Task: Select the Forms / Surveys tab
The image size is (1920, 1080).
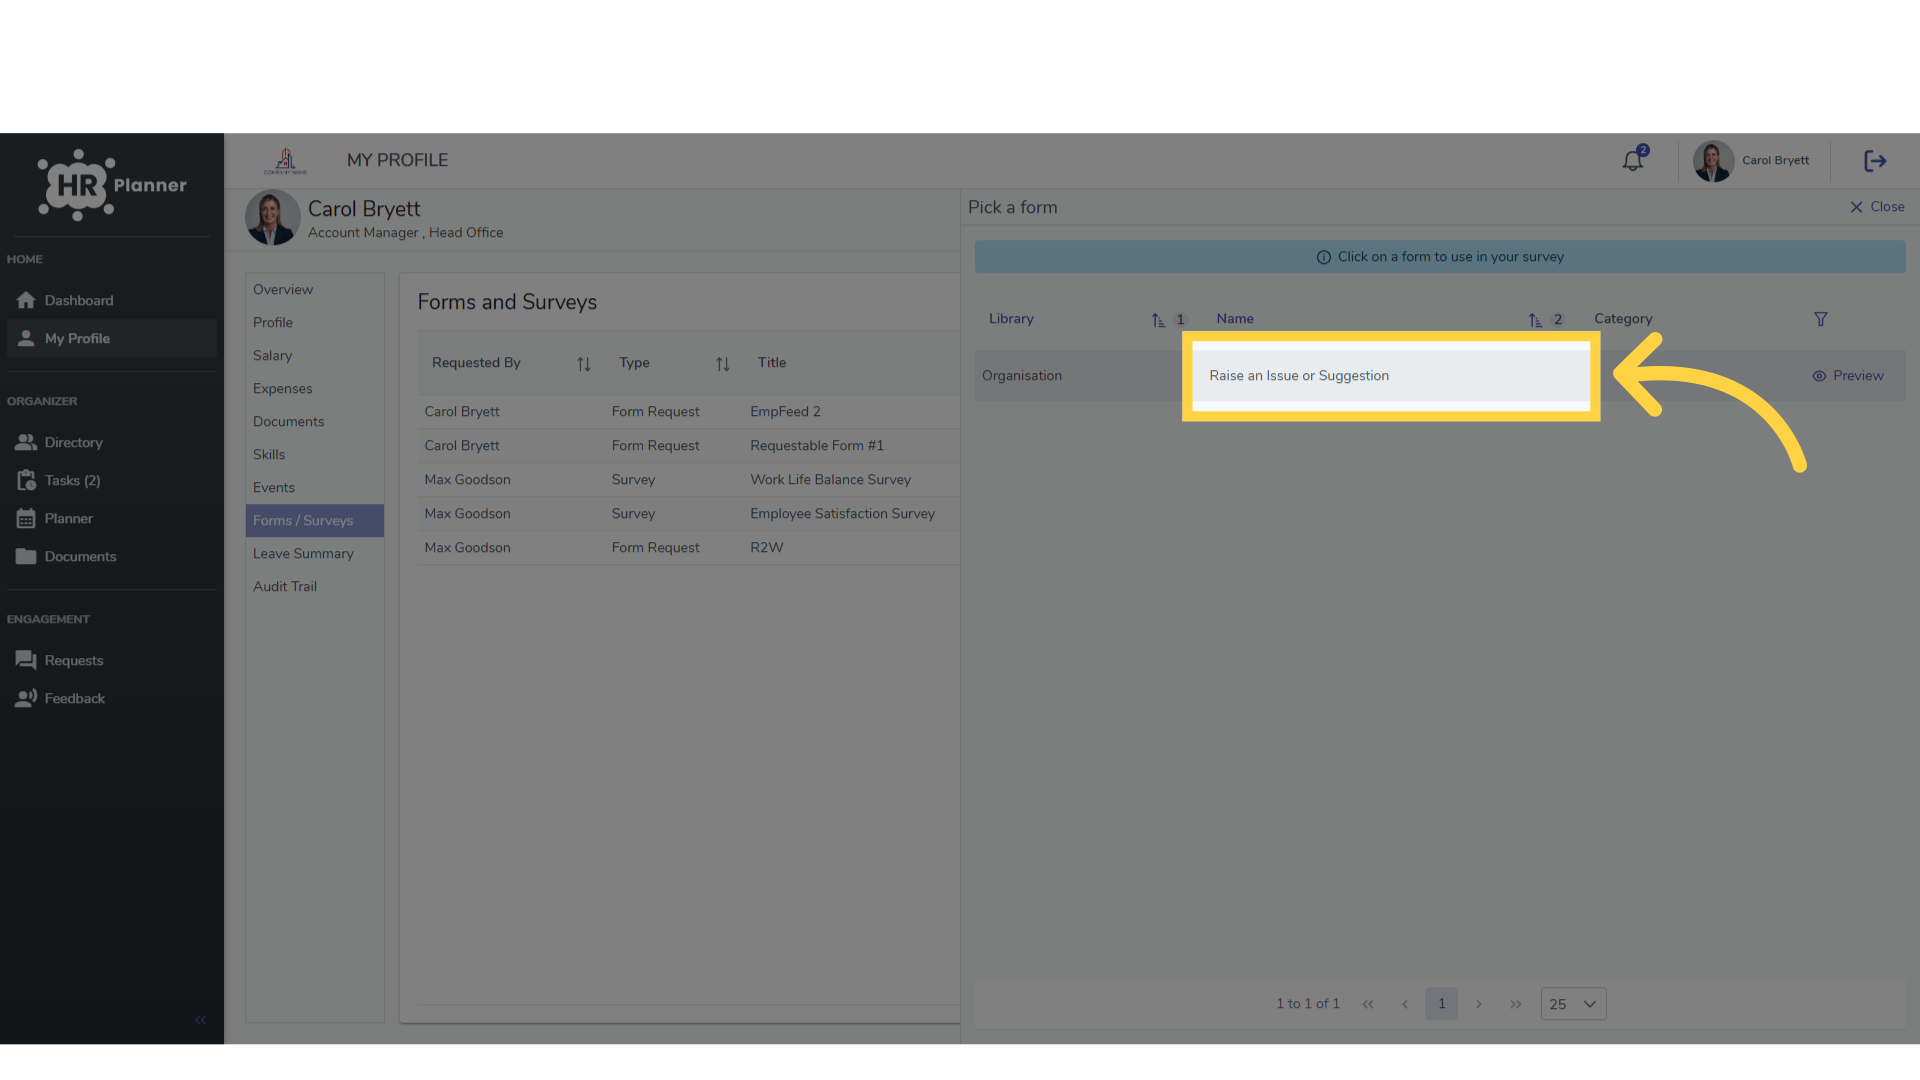Action: click(315, 521)
